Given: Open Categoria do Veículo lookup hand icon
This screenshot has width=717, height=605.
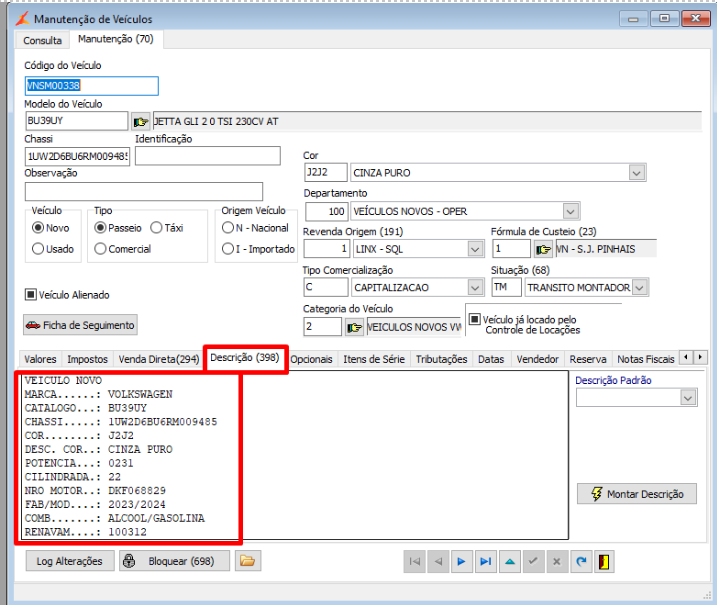Looking at the screenshot, I should click(x=354, y=327).
